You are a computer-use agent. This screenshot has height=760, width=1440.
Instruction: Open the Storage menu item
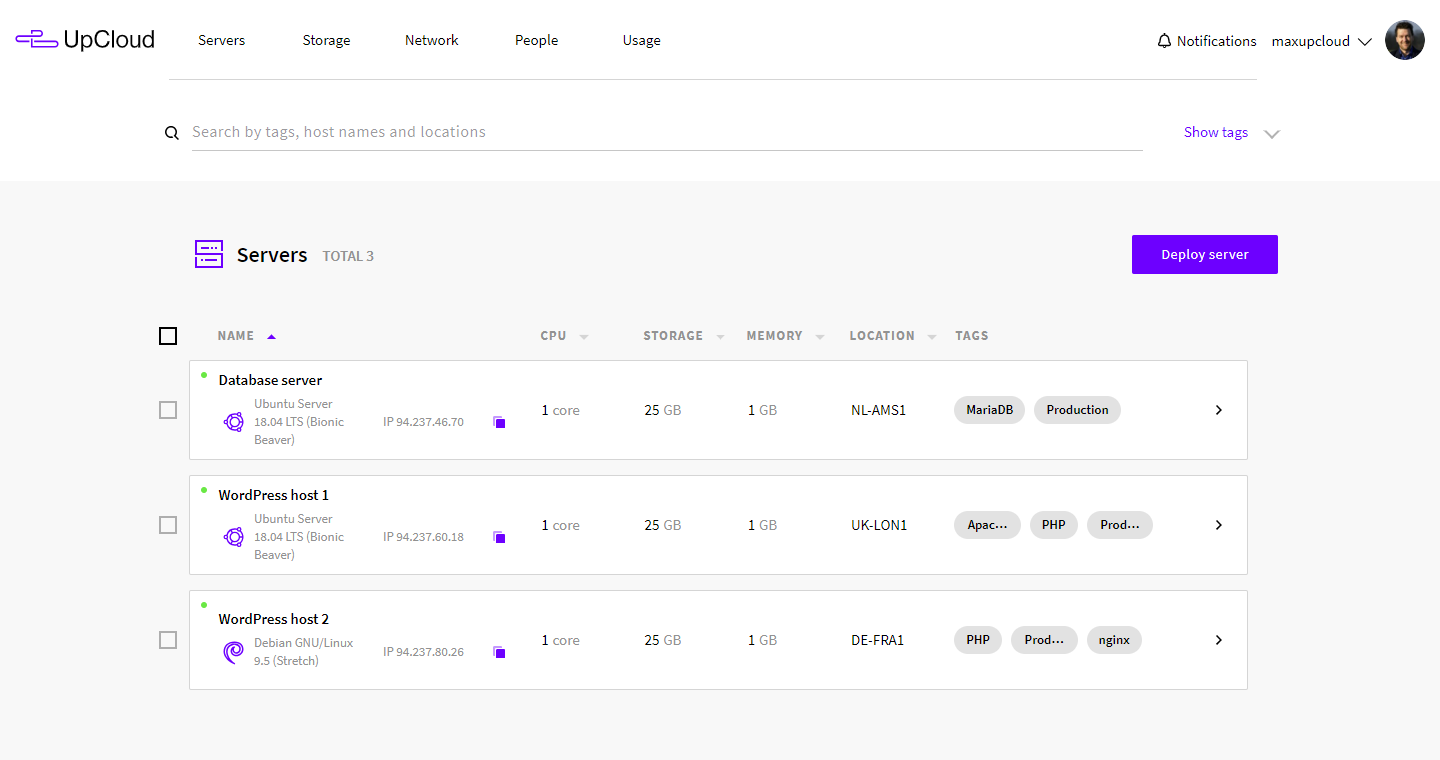[x=326, y=40]
